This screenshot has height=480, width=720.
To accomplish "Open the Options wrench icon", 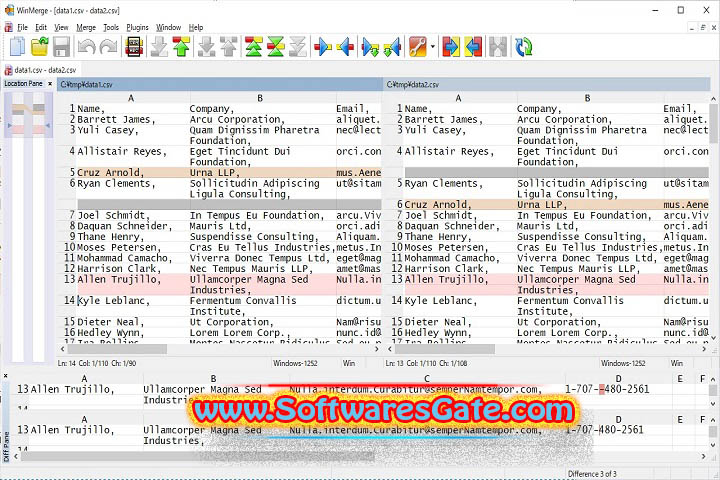I will click(418, 47).
